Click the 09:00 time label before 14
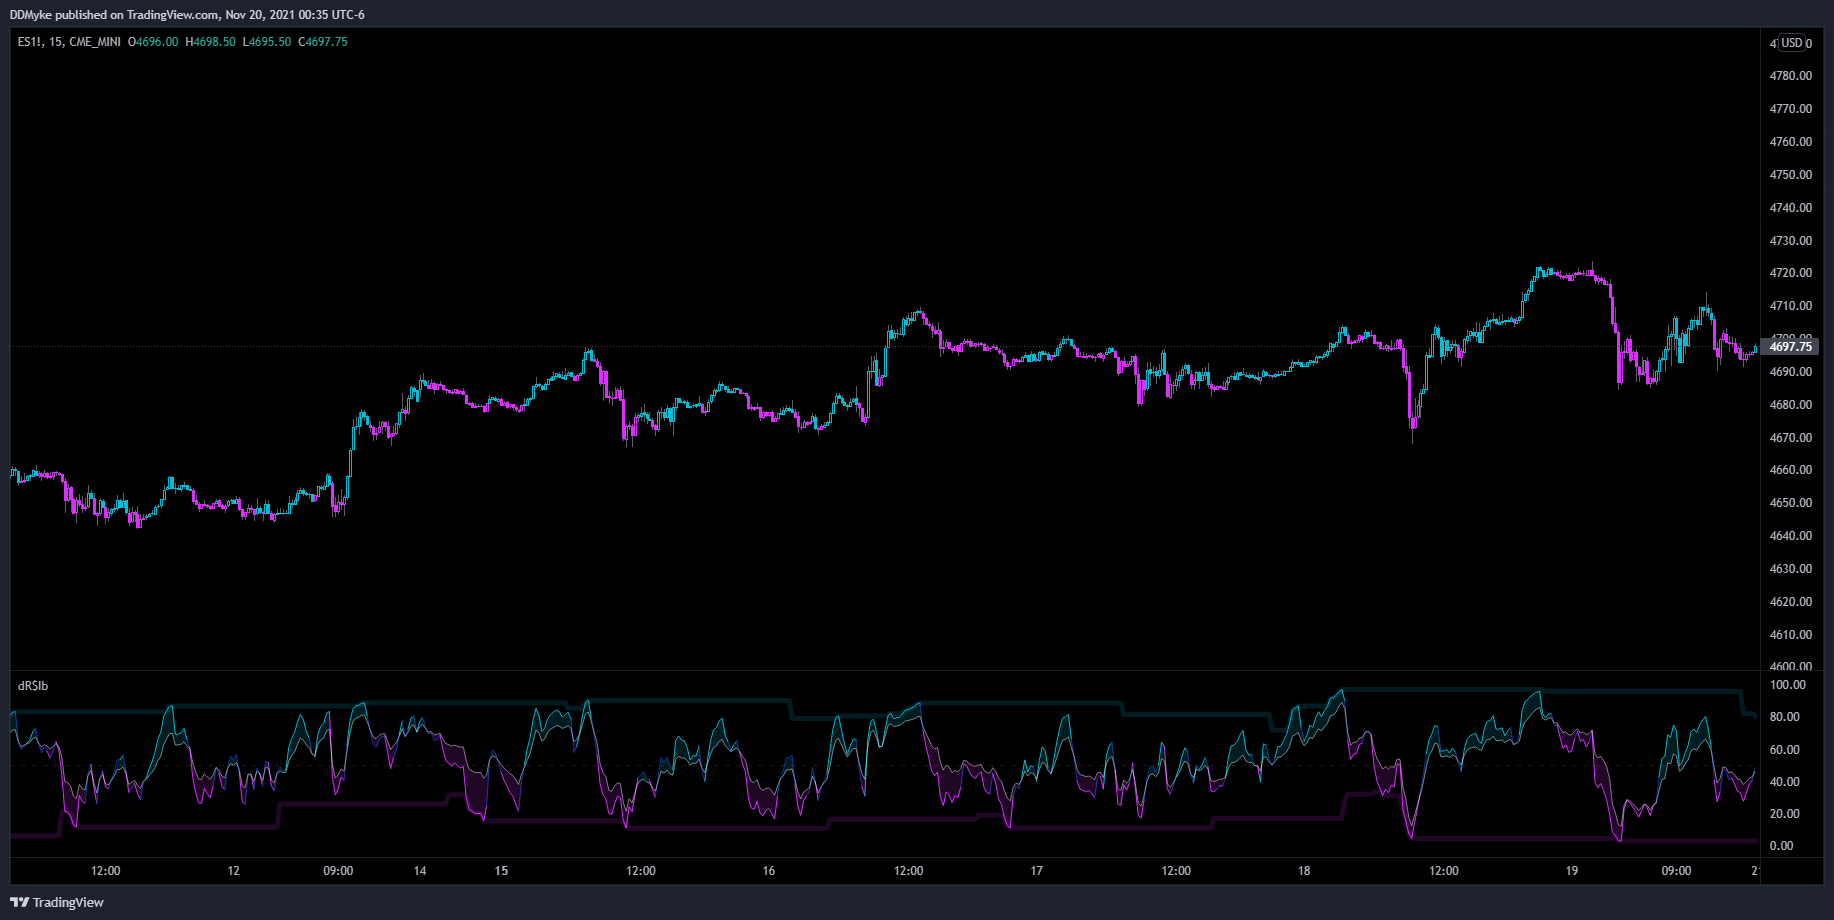Viewport: 1834px width, 920px height. 338,871
